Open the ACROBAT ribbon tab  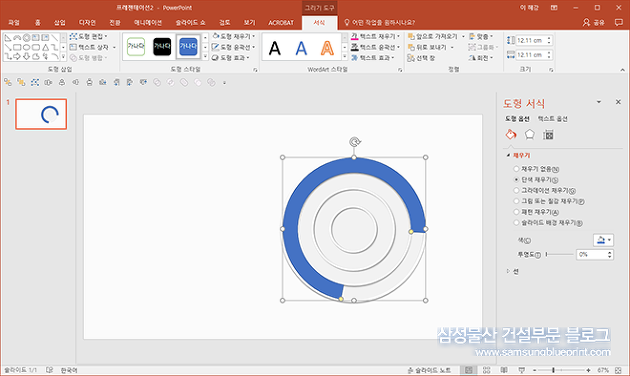tap(281, 23)
